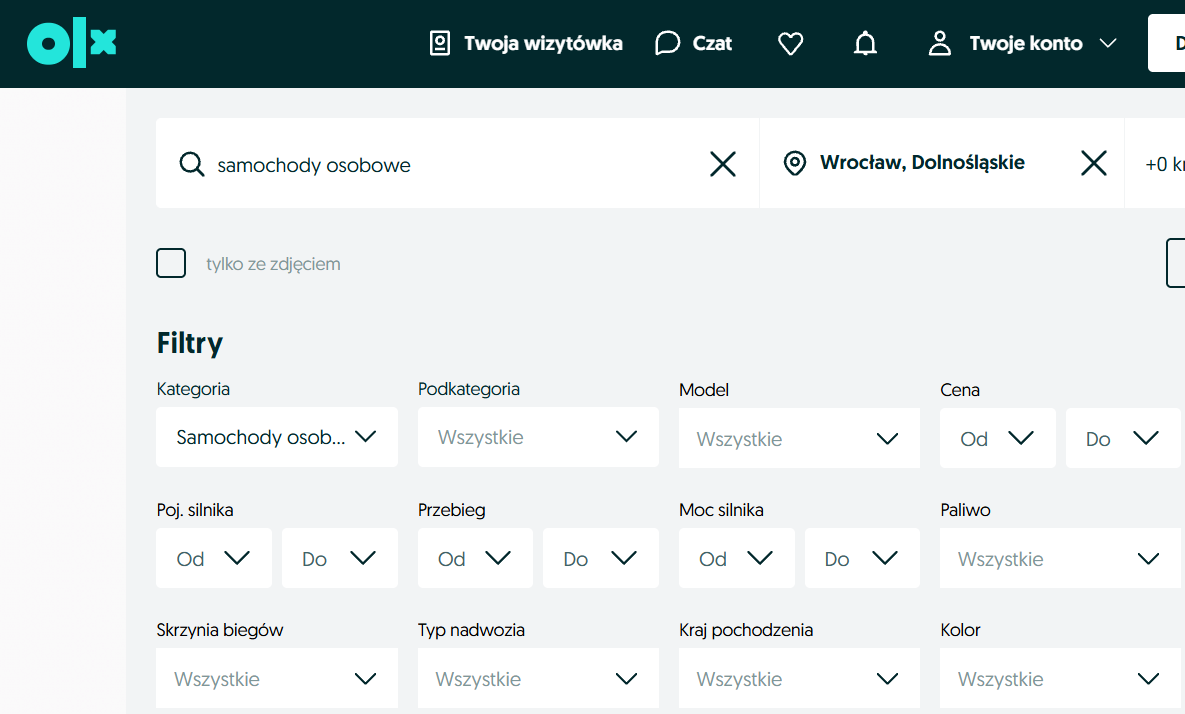1185x714 pixels.
Task: Open the Przebieg Do dropdown
Action: click(601, 558)
